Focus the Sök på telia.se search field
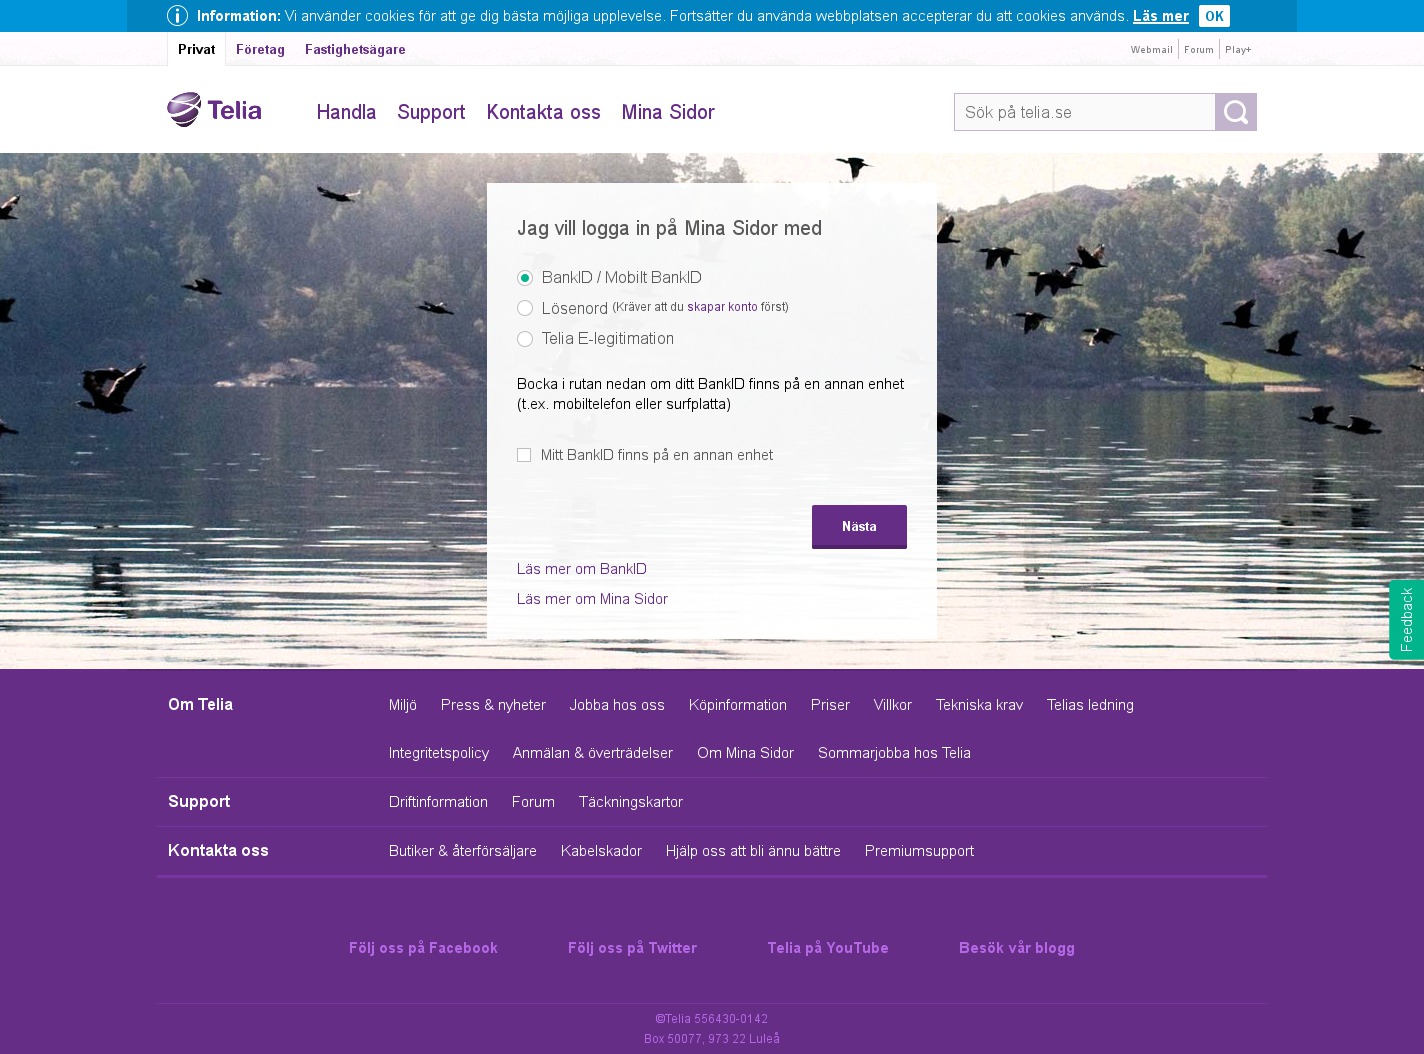Viewport: 1424px width, 1054px height. coord(1084,112)
